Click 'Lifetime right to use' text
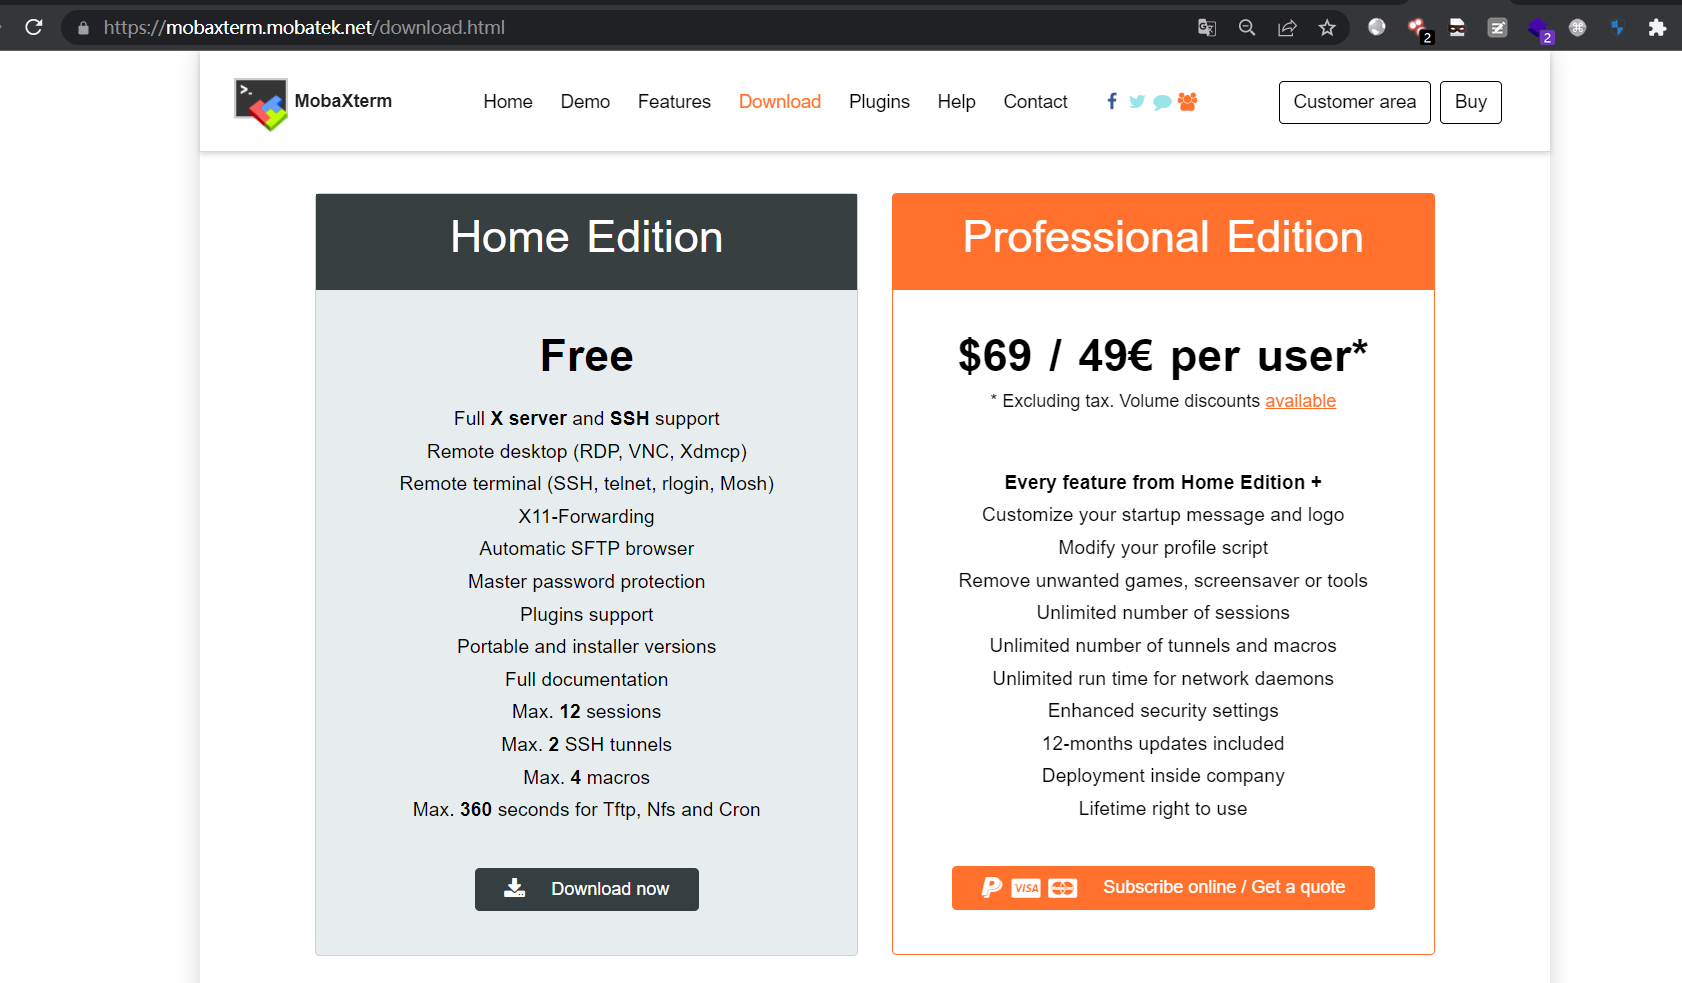This screenshot has width=1682, height=983. point(1163,809)
